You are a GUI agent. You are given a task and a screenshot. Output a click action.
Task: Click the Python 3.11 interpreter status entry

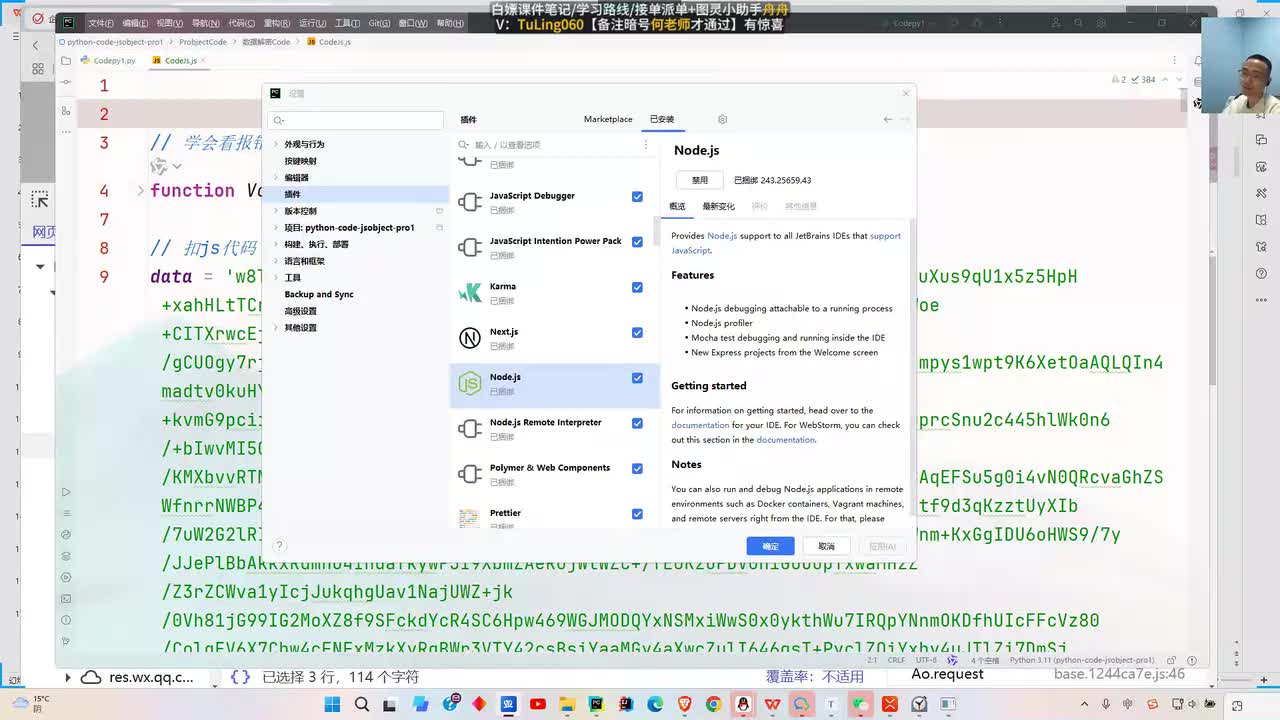coord(1082,661)
